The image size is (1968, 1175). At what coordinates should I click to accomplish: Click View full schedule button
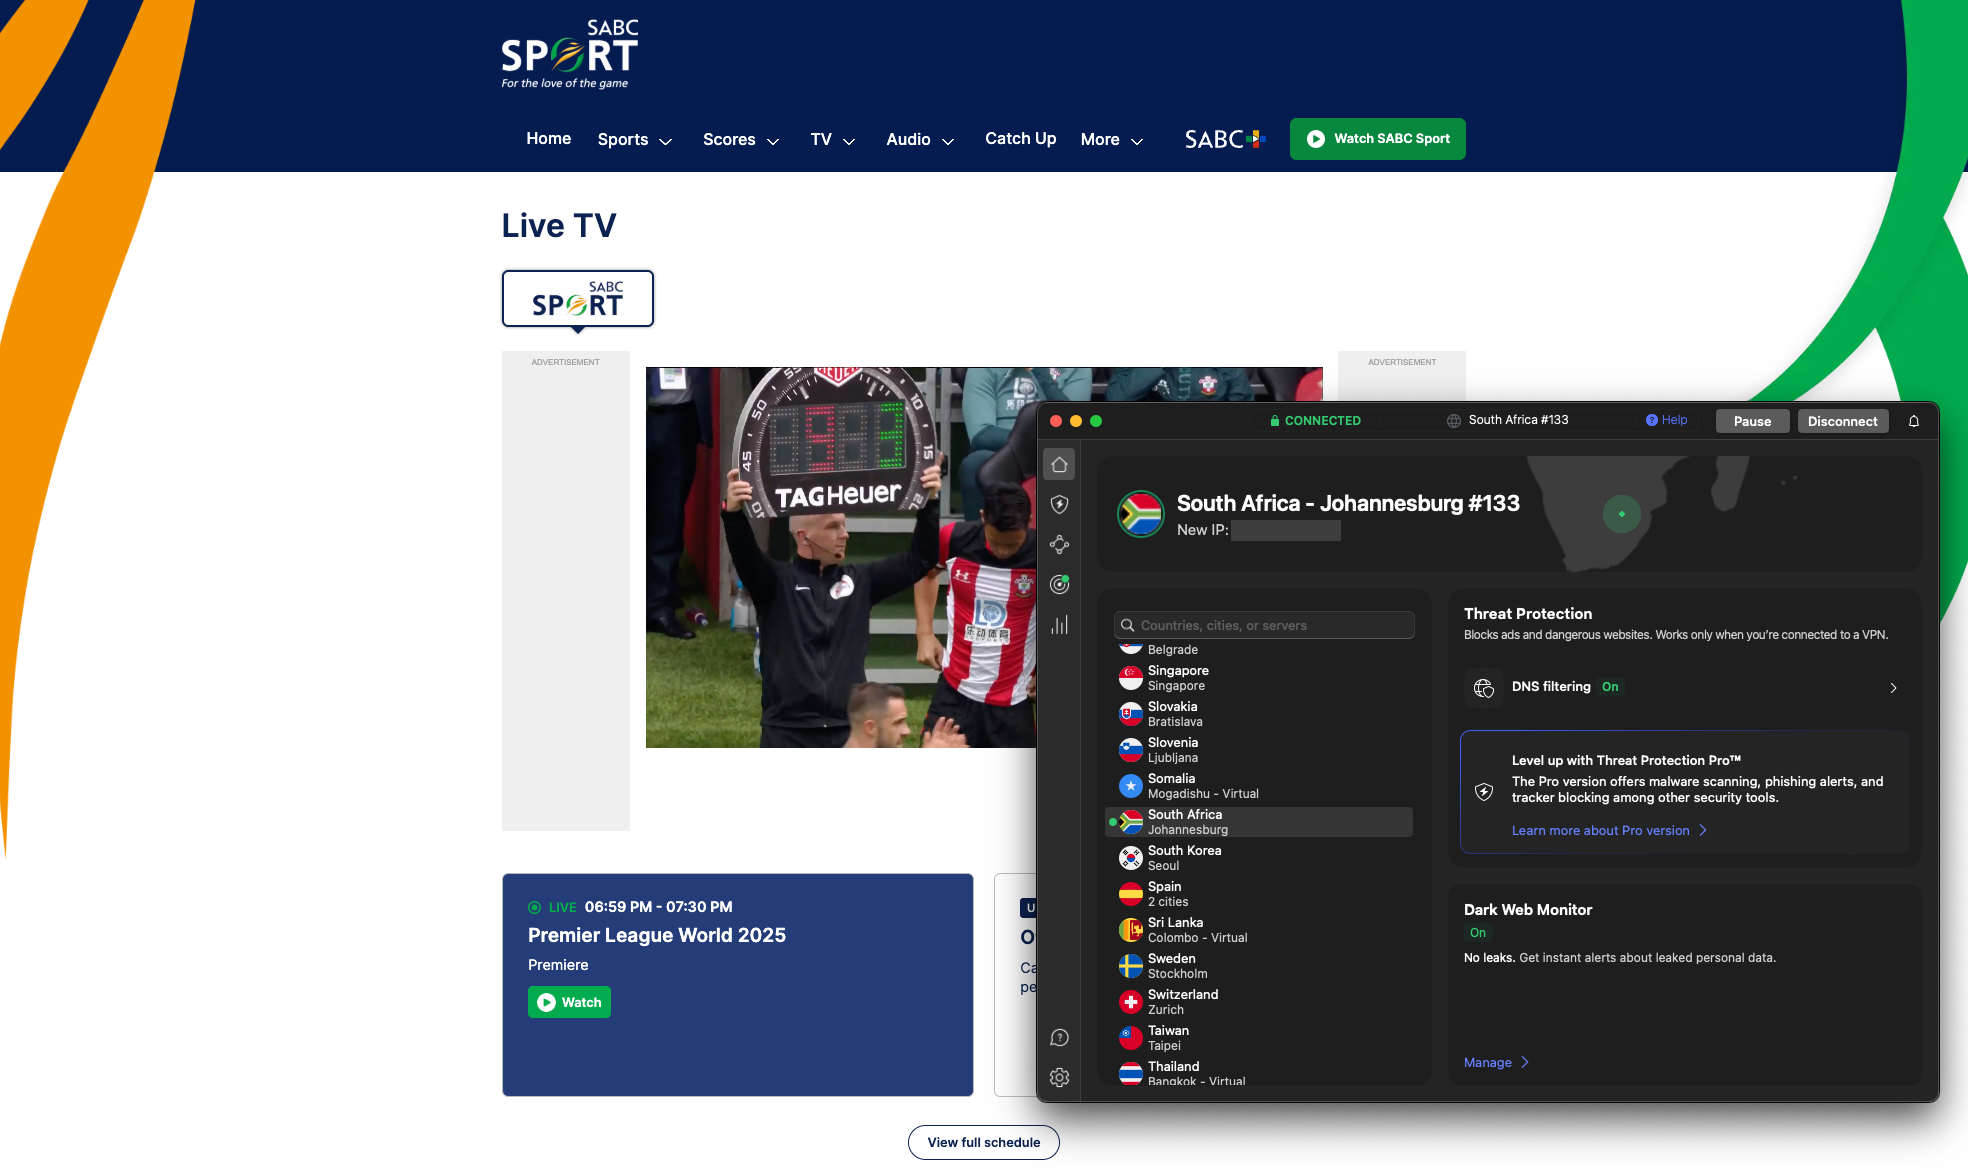pos(984,1142)
